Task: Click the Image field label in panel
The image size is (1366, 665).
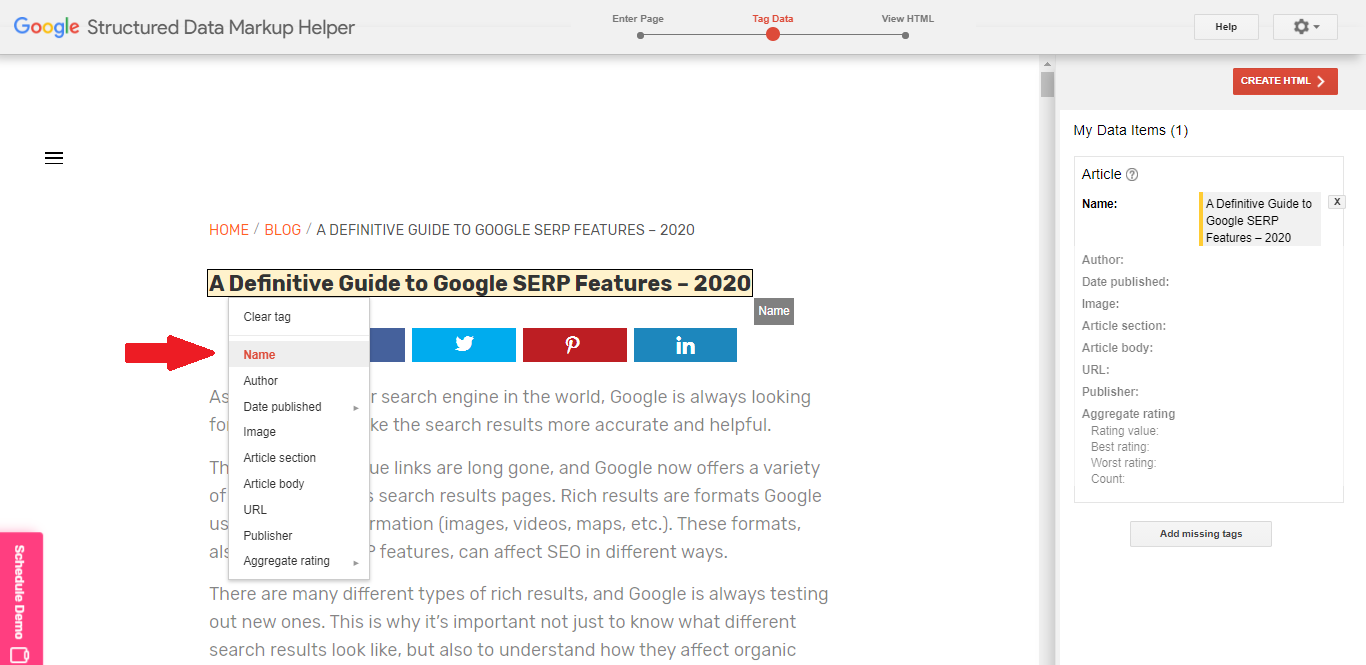Action: coord(1101,304)
